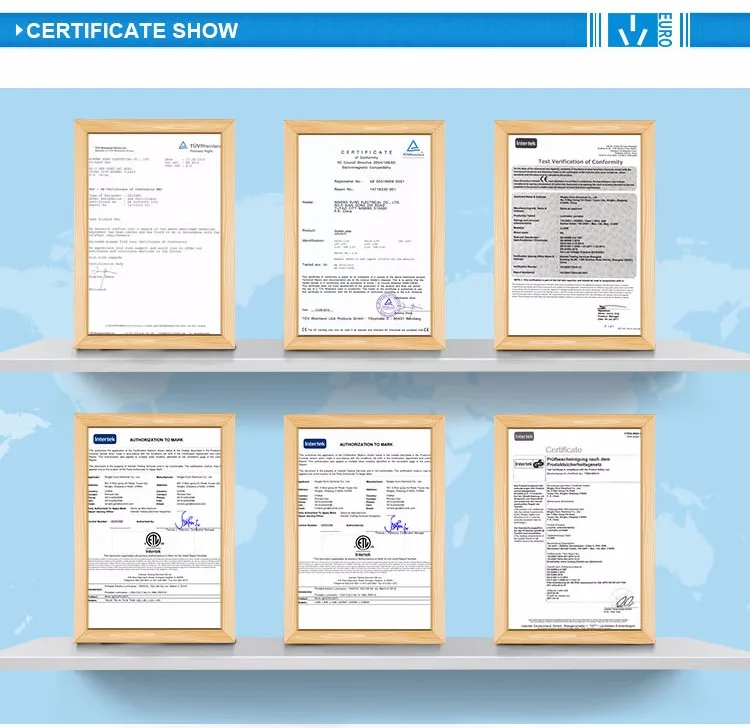Click grey Intertek logo atop German certificate

click(x=524, y=436)
